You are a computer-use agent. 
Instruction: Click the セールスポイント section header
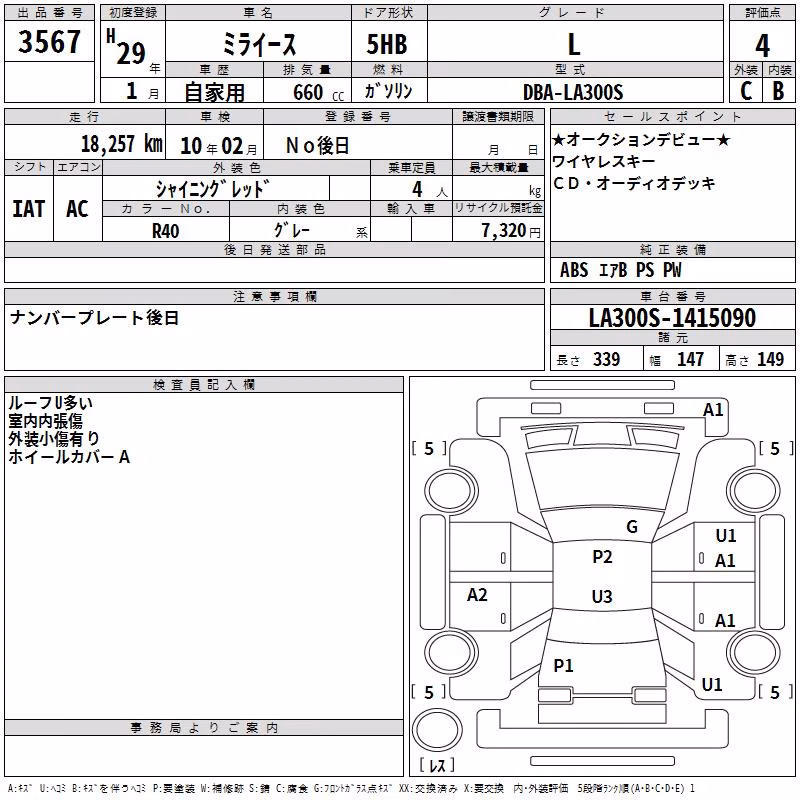672,116
